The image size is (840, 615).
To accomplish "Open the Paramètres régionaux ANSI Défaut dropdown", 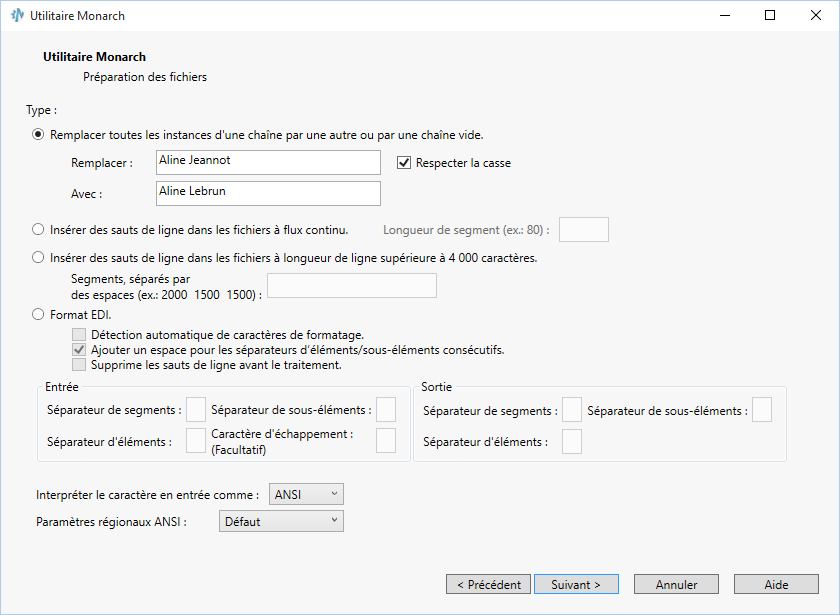I will pyautogui.click(x=281, y=521).
